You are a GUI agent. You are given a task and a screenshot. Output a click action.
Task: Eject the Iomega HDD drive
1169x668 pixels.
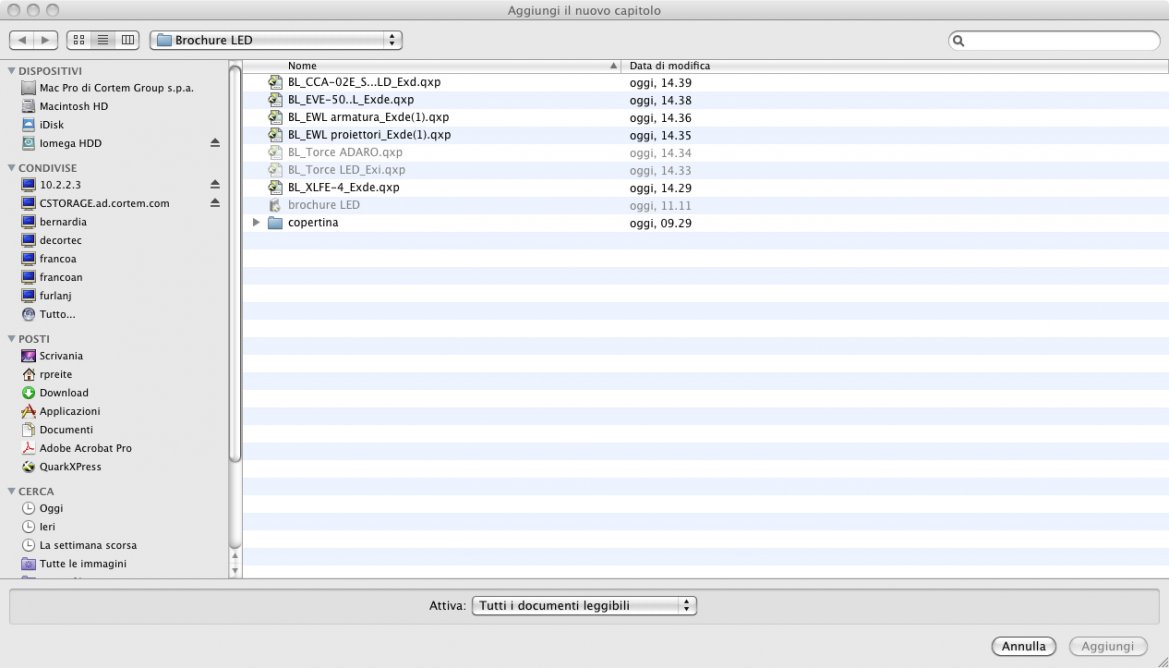pos(215,143)
